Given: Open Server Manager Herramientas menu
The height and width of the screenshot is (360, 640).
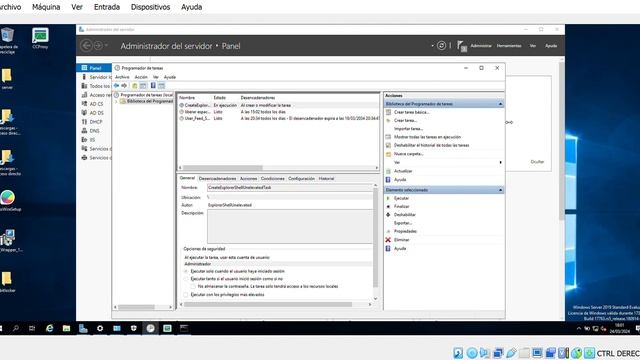Looking at the screenshot, I should tap(509, 46).
